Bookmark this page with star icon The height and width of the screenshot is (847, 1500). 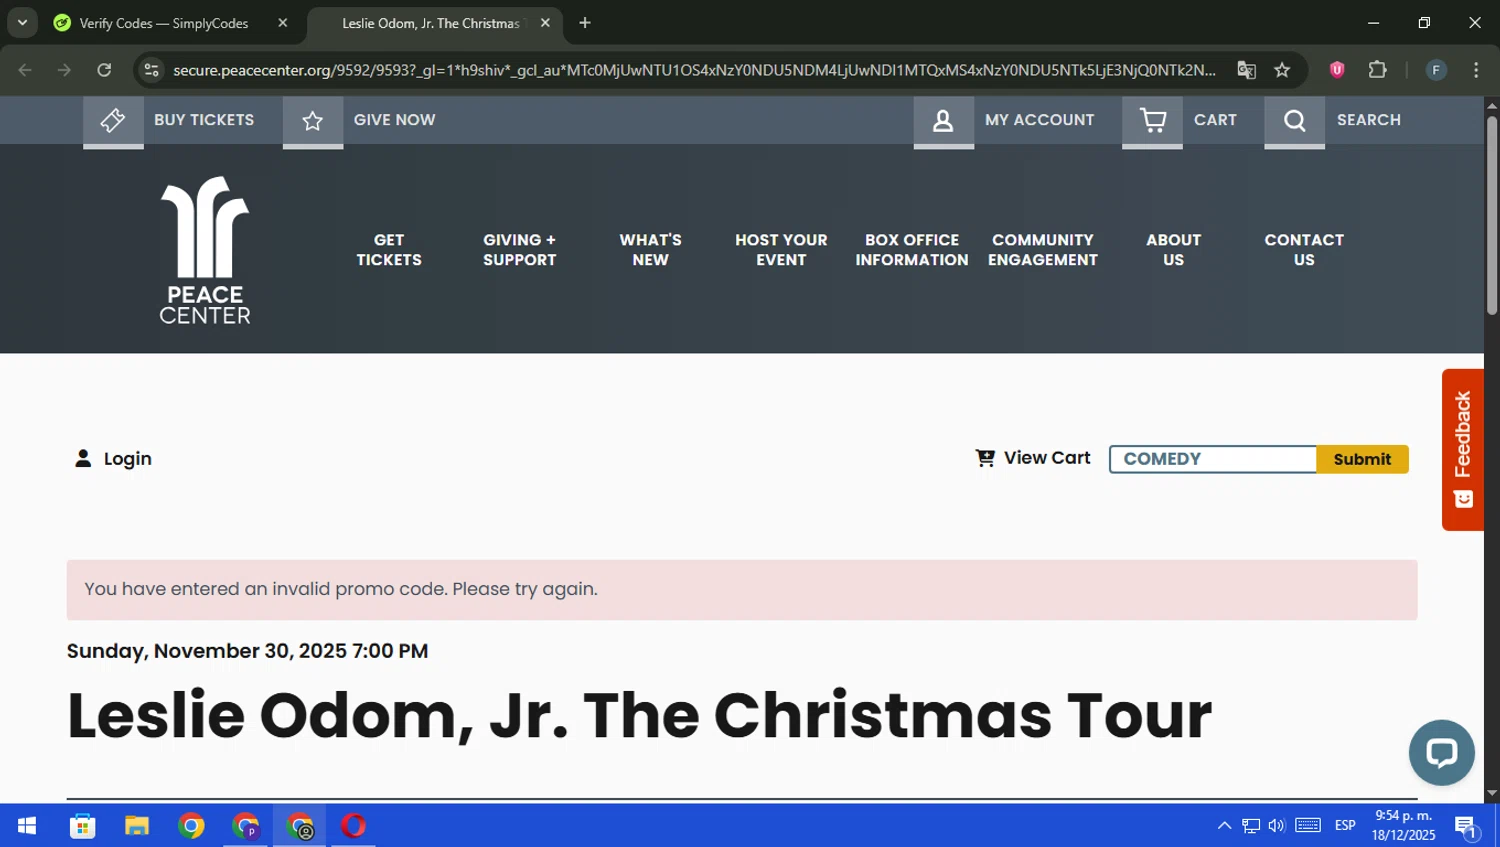(1282, 70)
